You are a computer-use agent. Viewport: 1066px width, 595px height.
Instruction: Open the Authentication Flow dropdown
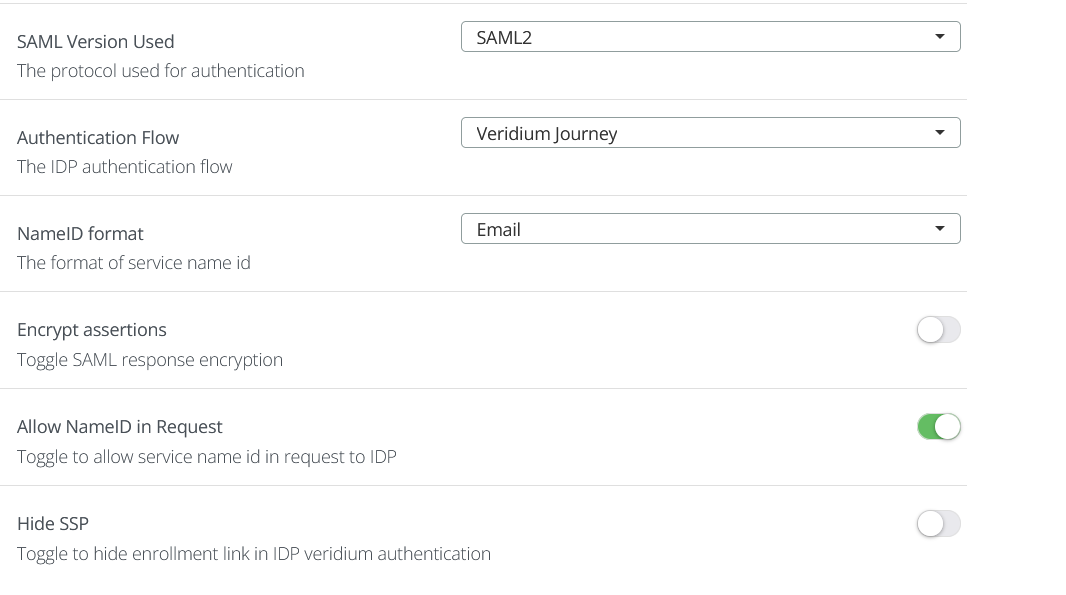pyautogui.click(x=710, y=132)
